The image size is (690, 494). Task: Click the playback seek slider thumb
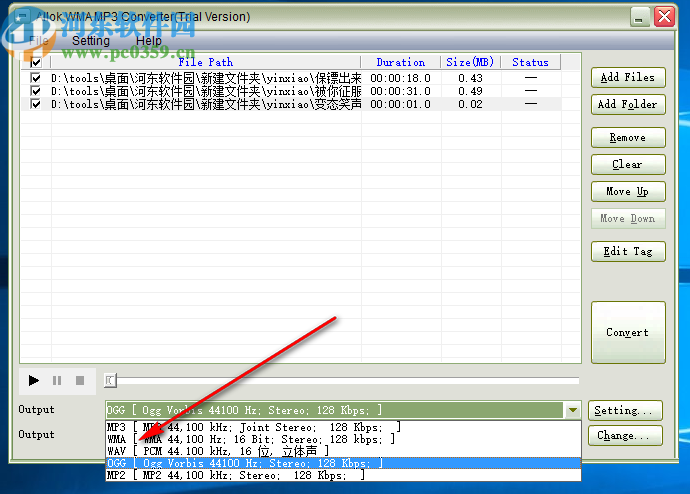(110, 381)
